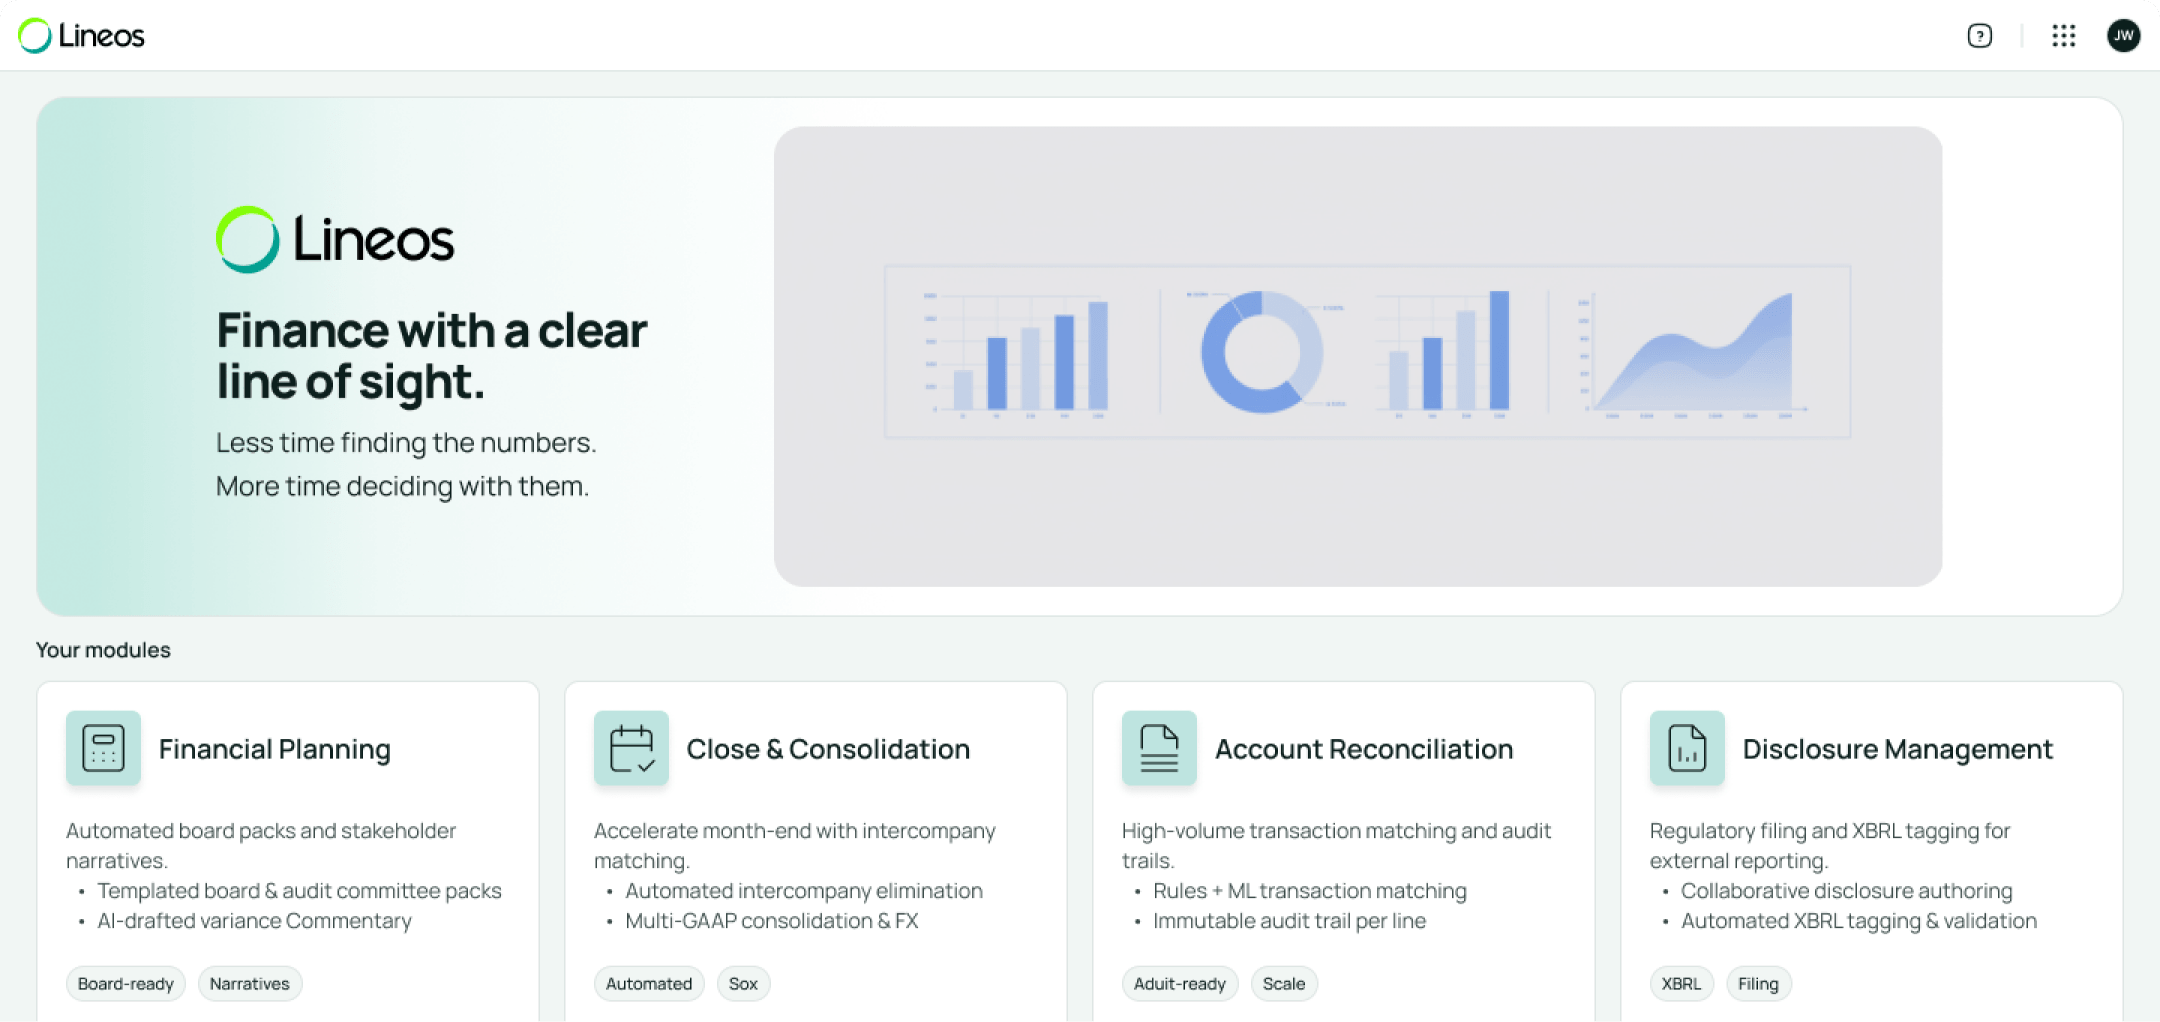This screenshot has height=1022, width=2160.
Task: Select the Sox tag
Action: pyautogui.click(x=743, y=984)
